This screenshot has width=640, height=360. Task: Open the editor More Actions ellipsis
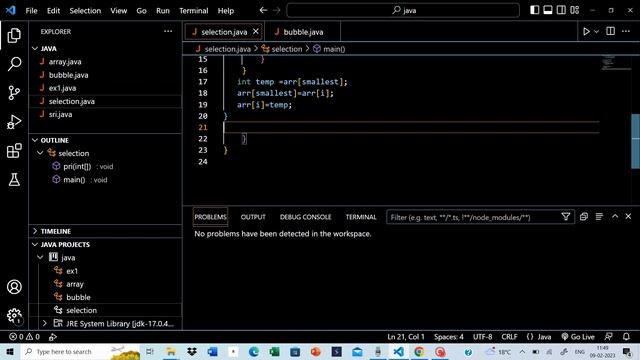tap(626, 31)
